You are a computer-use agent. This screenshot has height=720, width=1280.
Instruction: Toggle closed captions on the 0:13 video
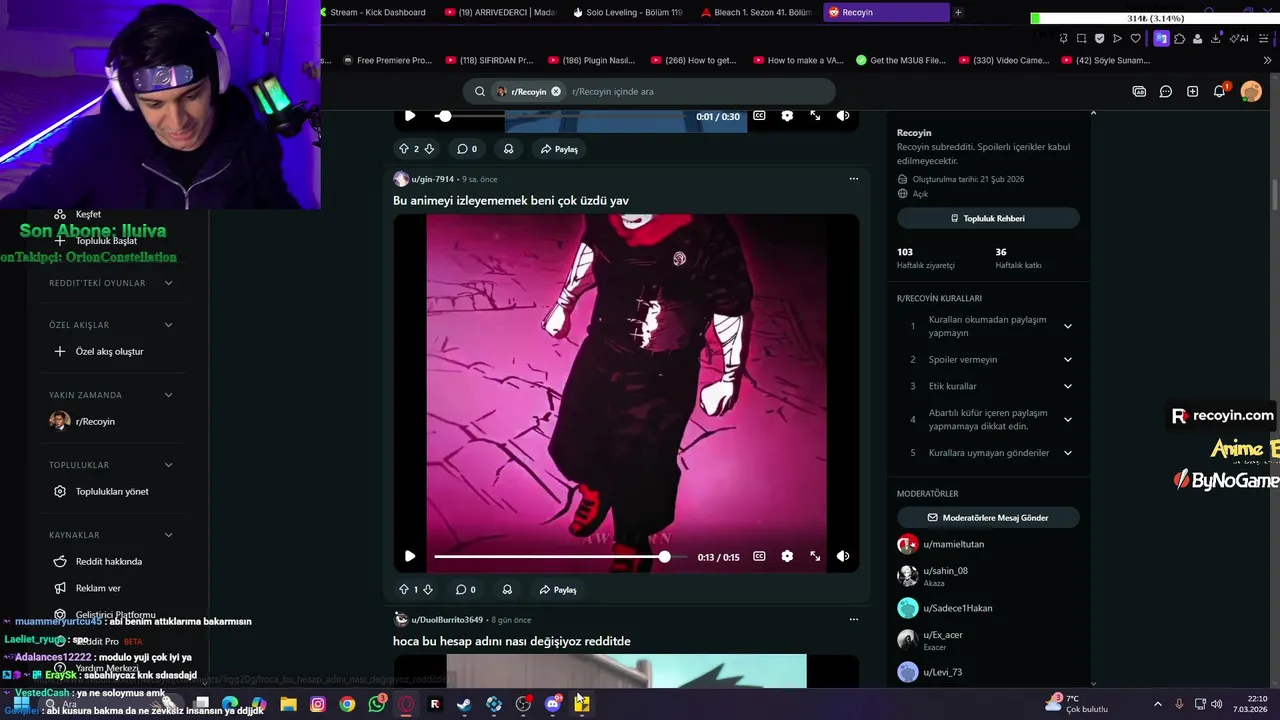tap(759, 556)
